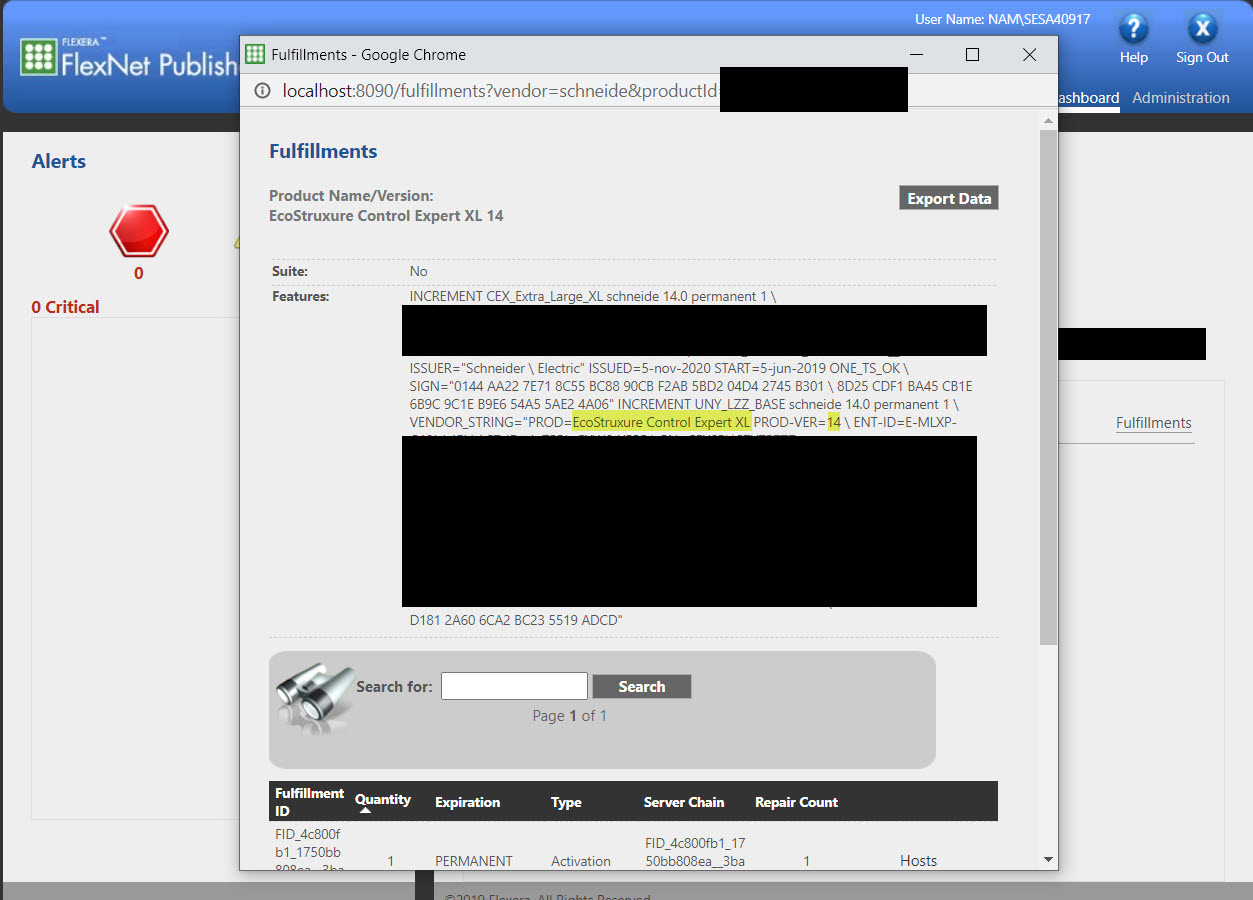1253x900 pixels.
Task: Sort by Expiration column header
Action: coord(467,802)
